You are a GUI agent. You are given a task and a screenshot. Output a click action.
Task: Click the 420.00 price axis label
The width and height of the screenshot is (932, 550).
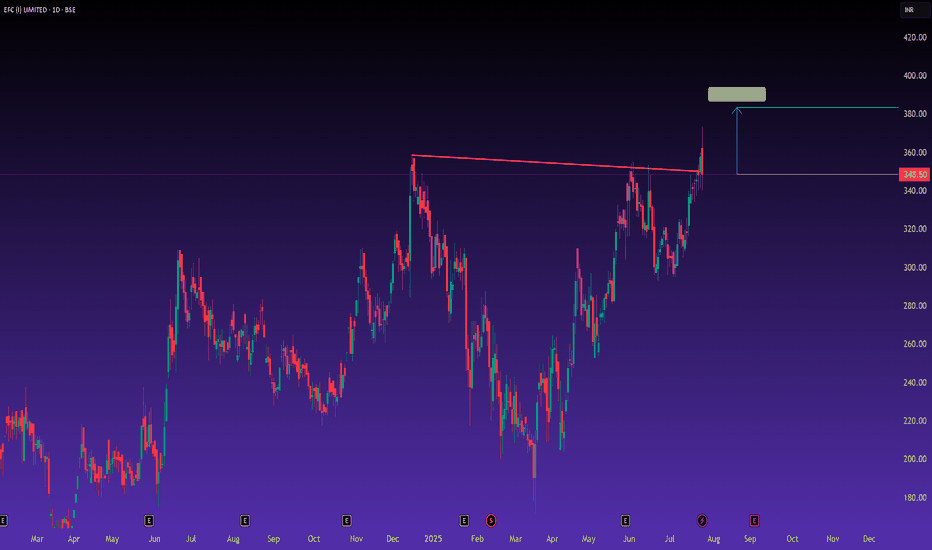(x=915, y=37)
